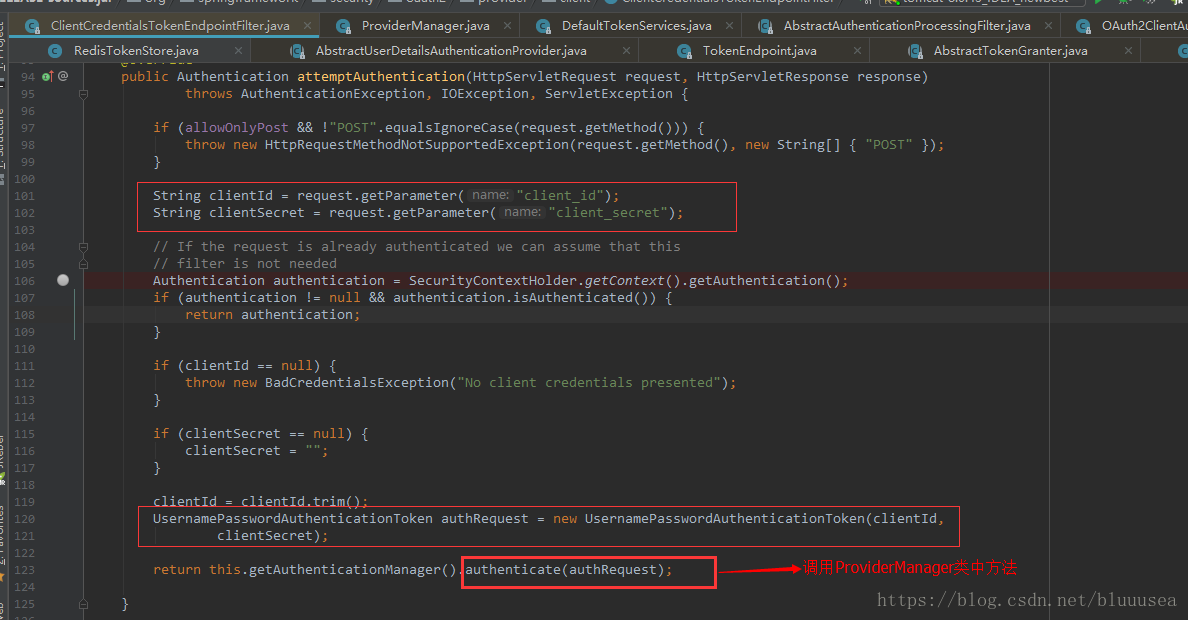Click isAuthenticated() call on line 107
The image size is (1188, 620).
click(x=584, y=298)
